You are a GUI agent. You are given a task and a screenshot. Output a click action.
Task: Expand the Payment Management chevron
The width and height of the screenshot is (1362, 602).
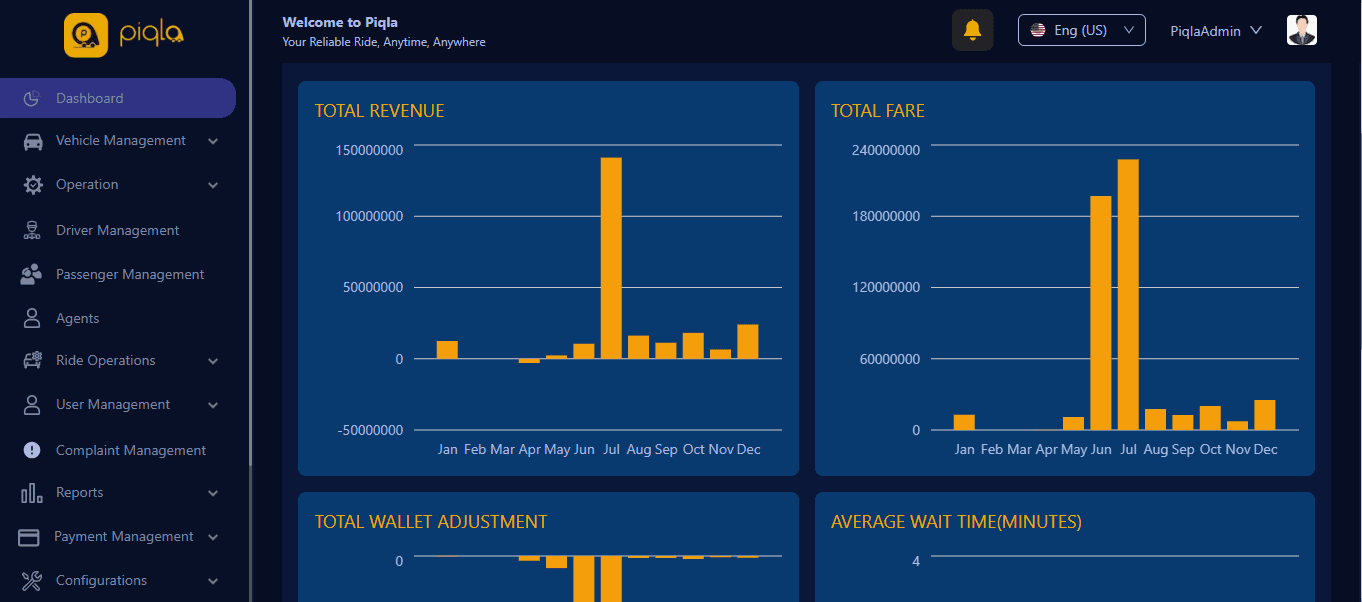click(x=213, y=538)
